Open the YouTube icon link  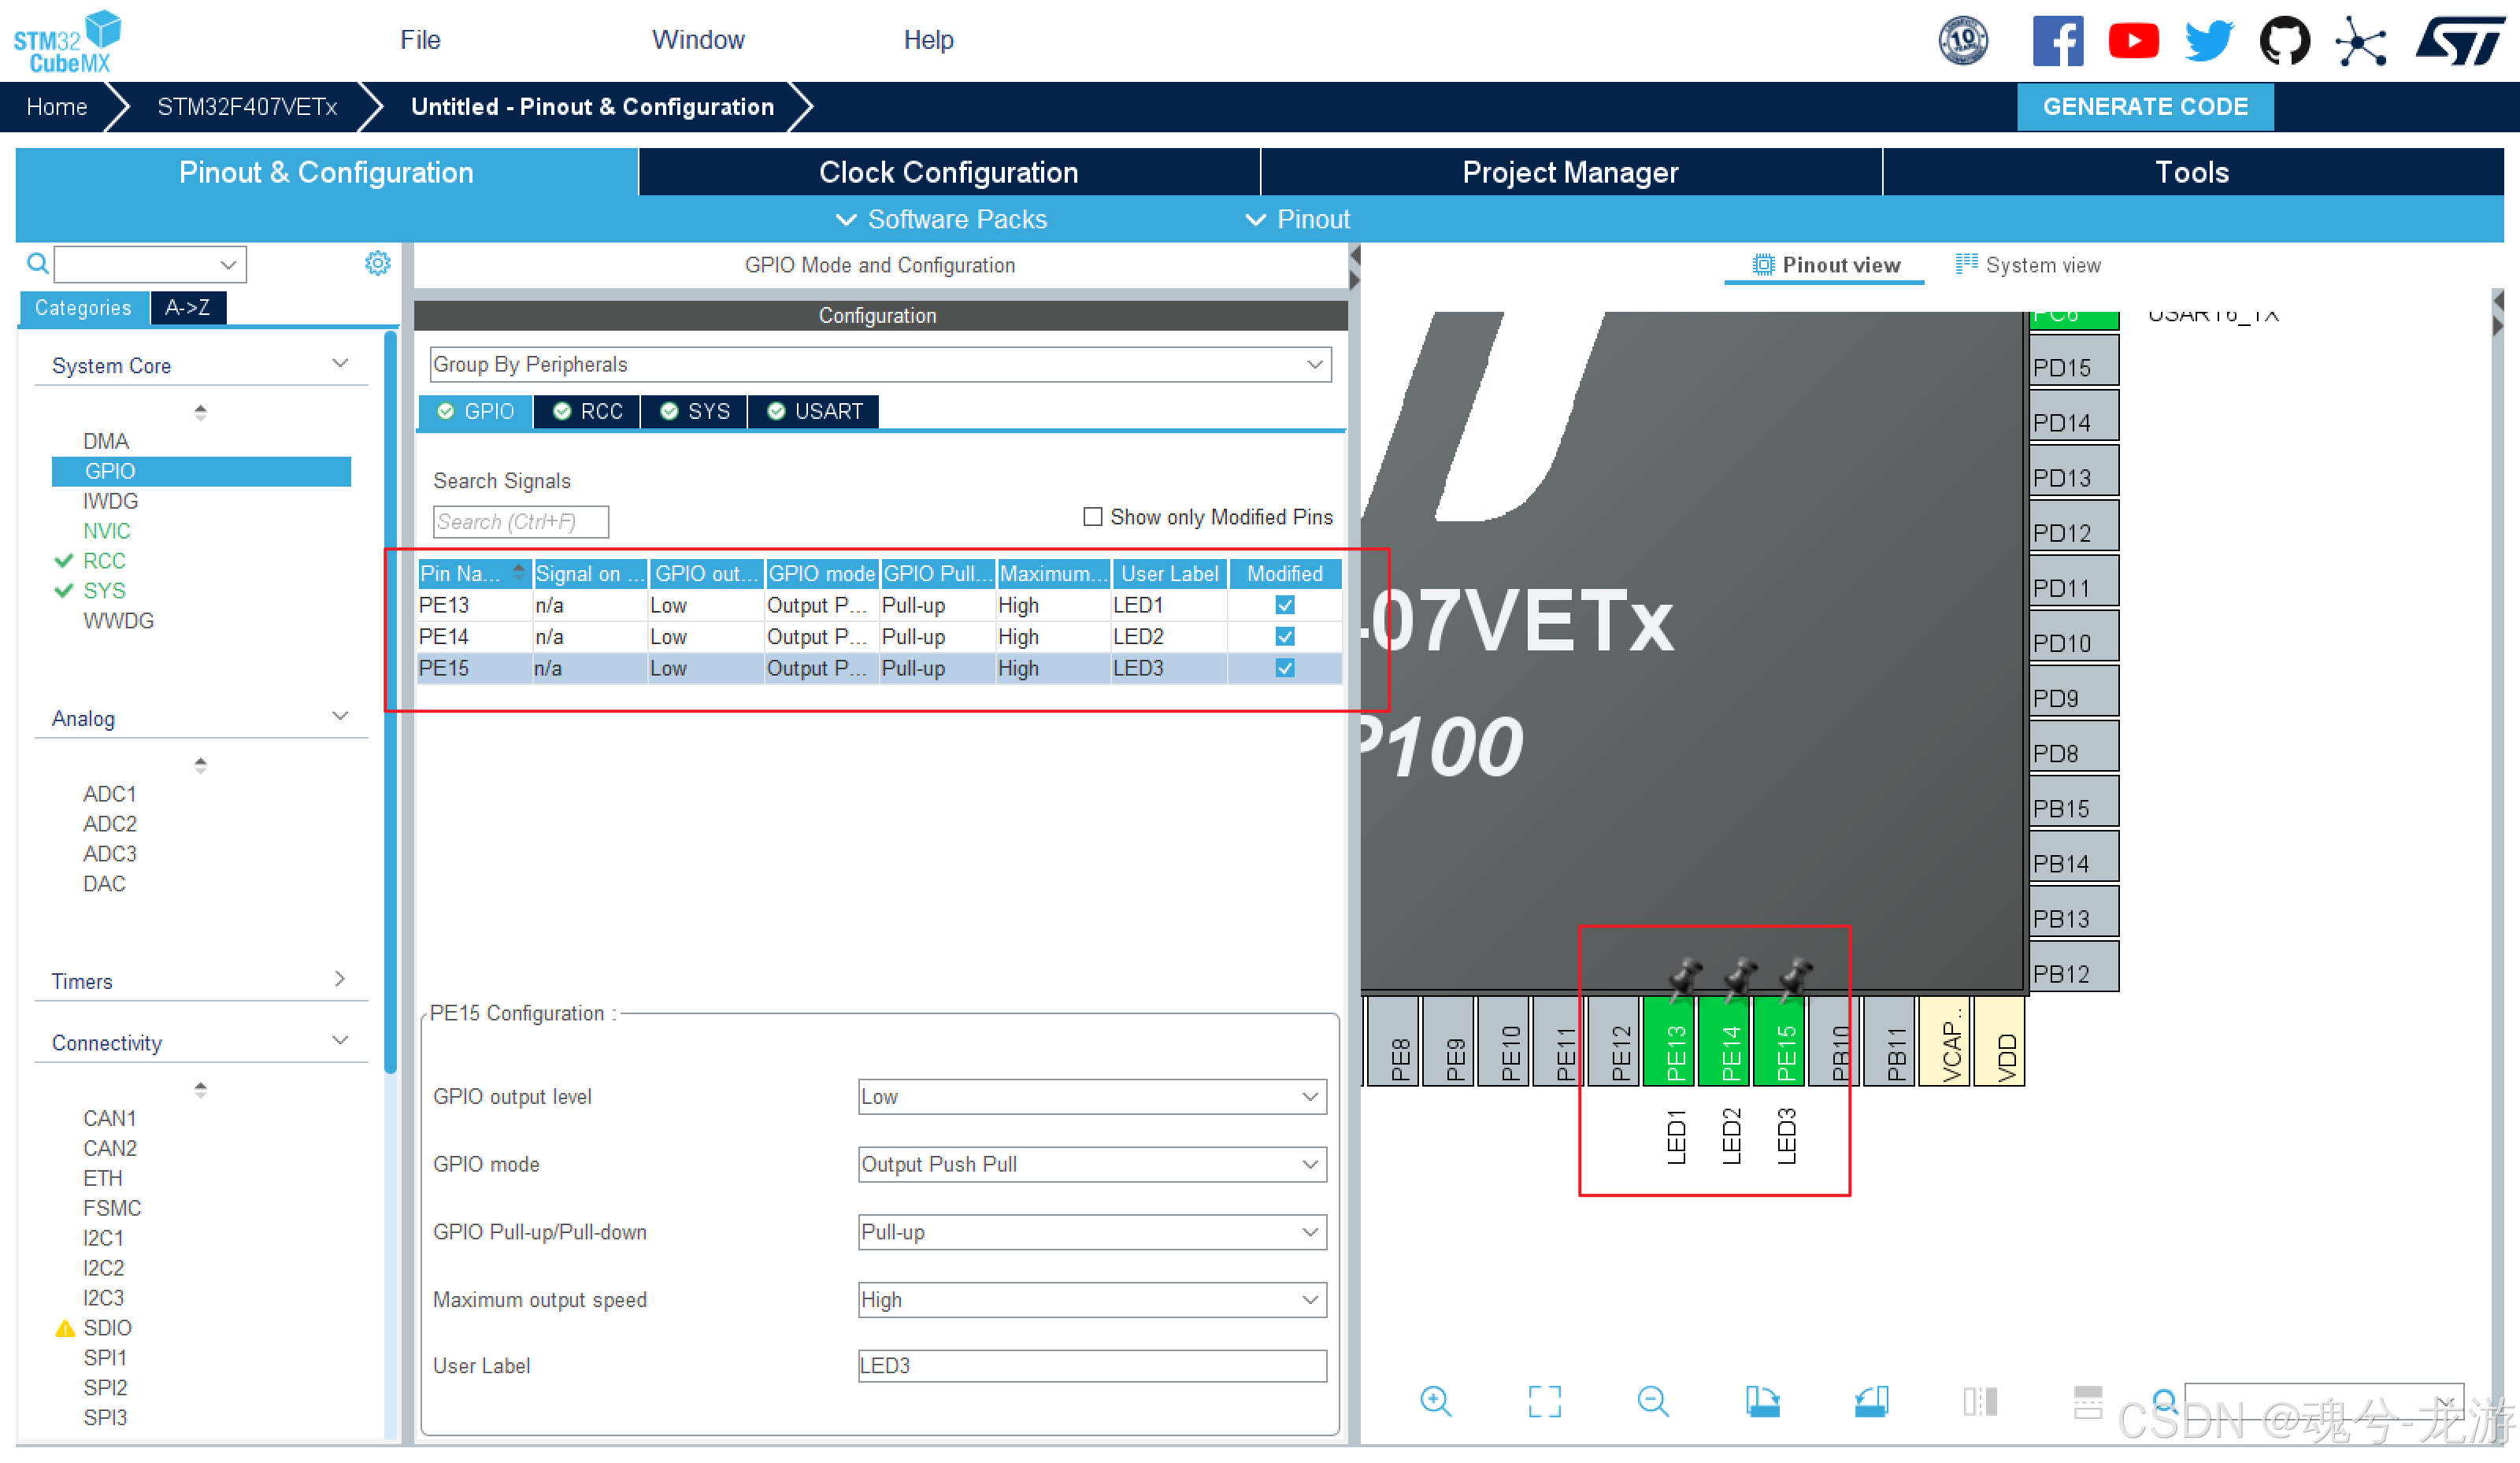2133,41
